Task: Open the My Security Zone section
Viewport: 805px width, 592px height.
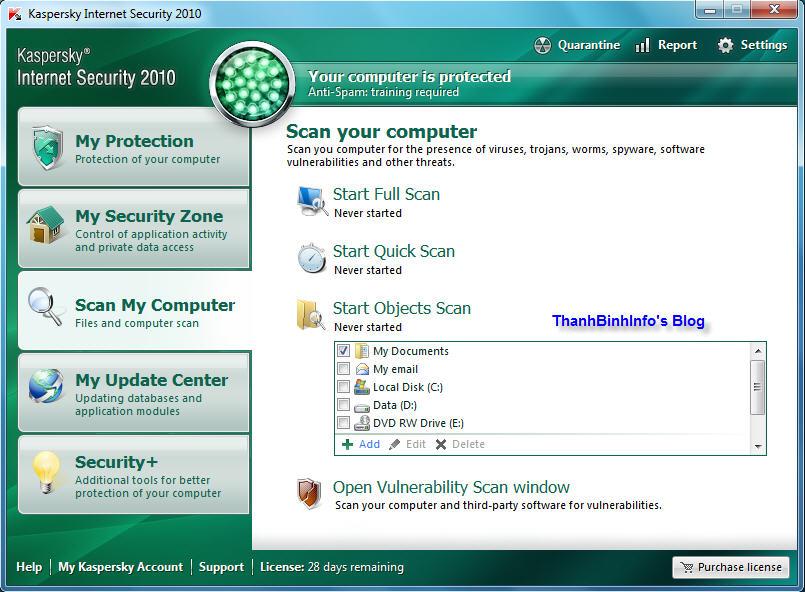Action: pos(134,229)
